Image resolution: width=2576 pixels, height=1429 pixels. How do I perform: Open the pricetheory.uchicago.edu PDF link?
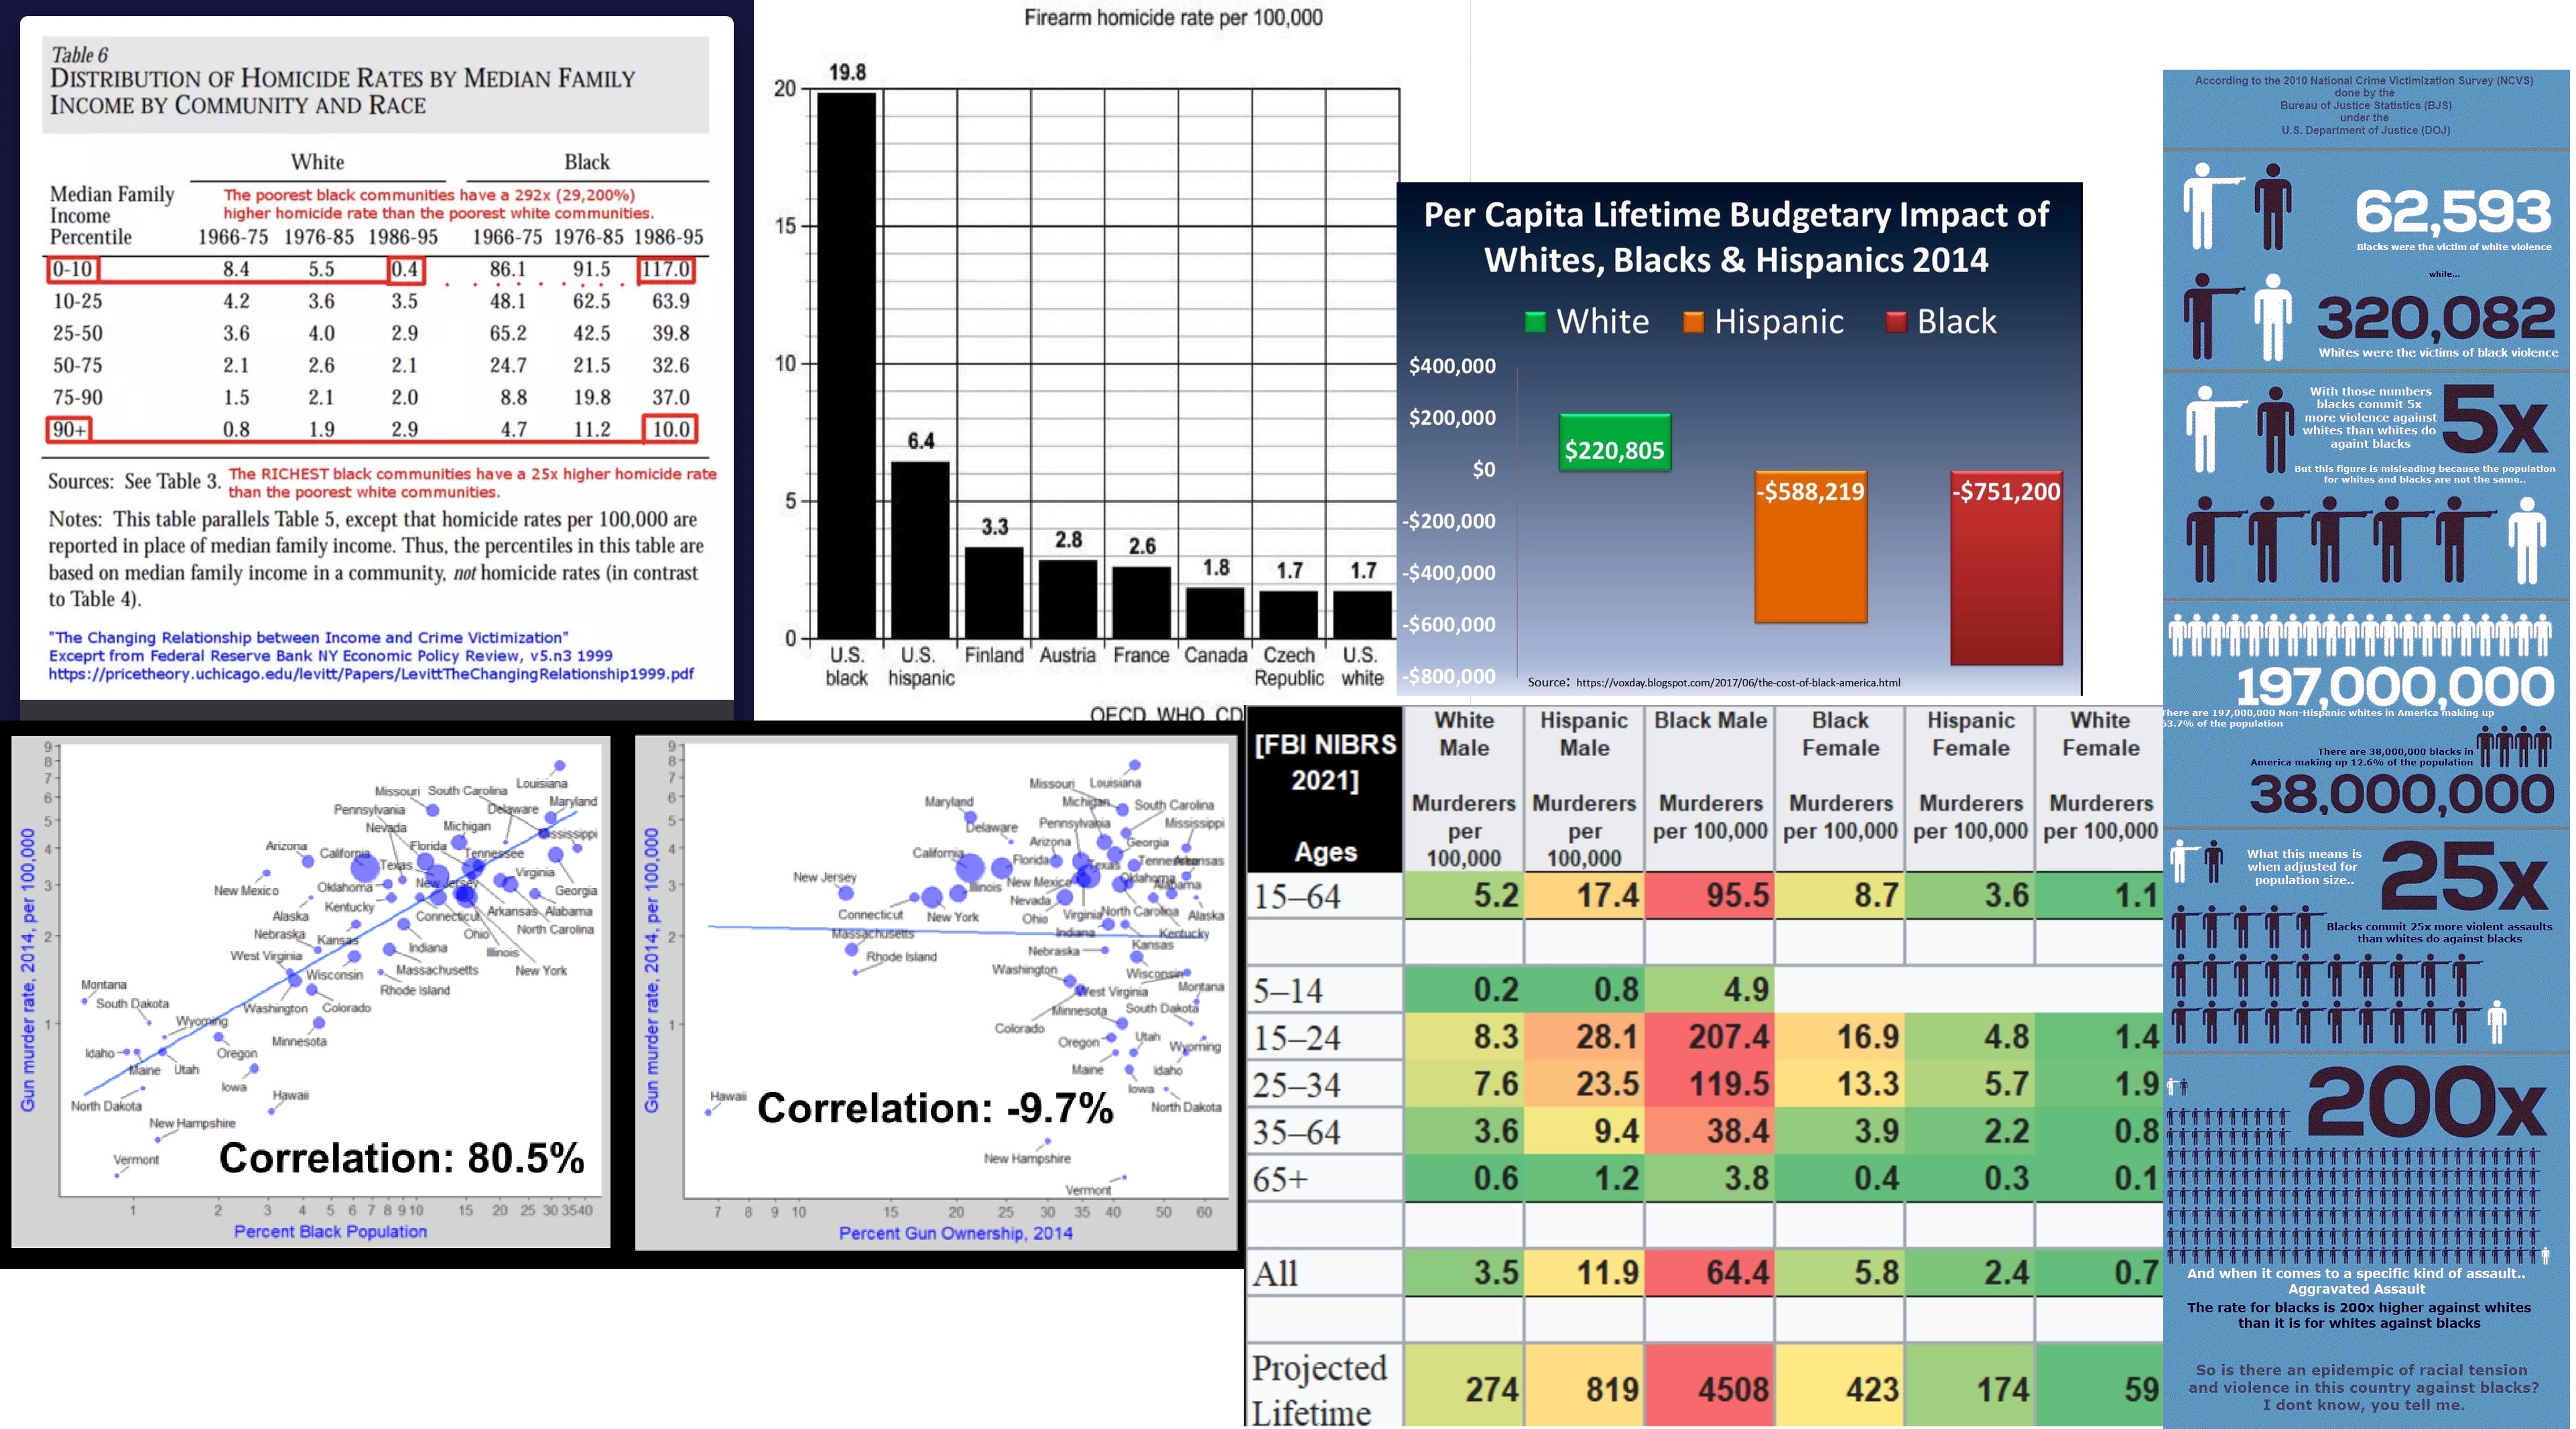click(x=371, y=674)
